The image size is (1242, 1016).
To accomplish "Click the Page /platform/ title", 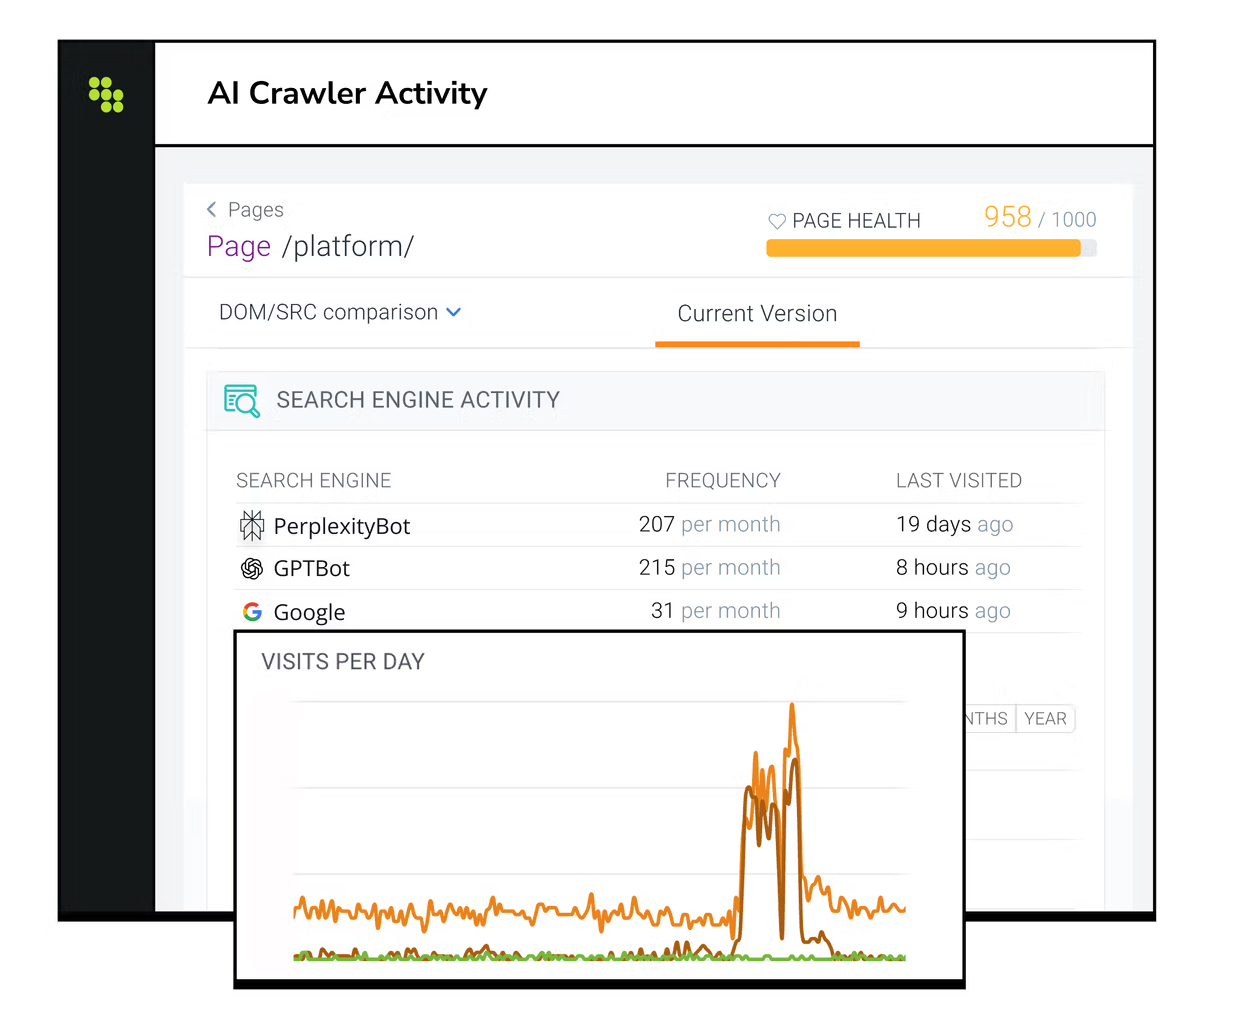I will coord(310,246).
